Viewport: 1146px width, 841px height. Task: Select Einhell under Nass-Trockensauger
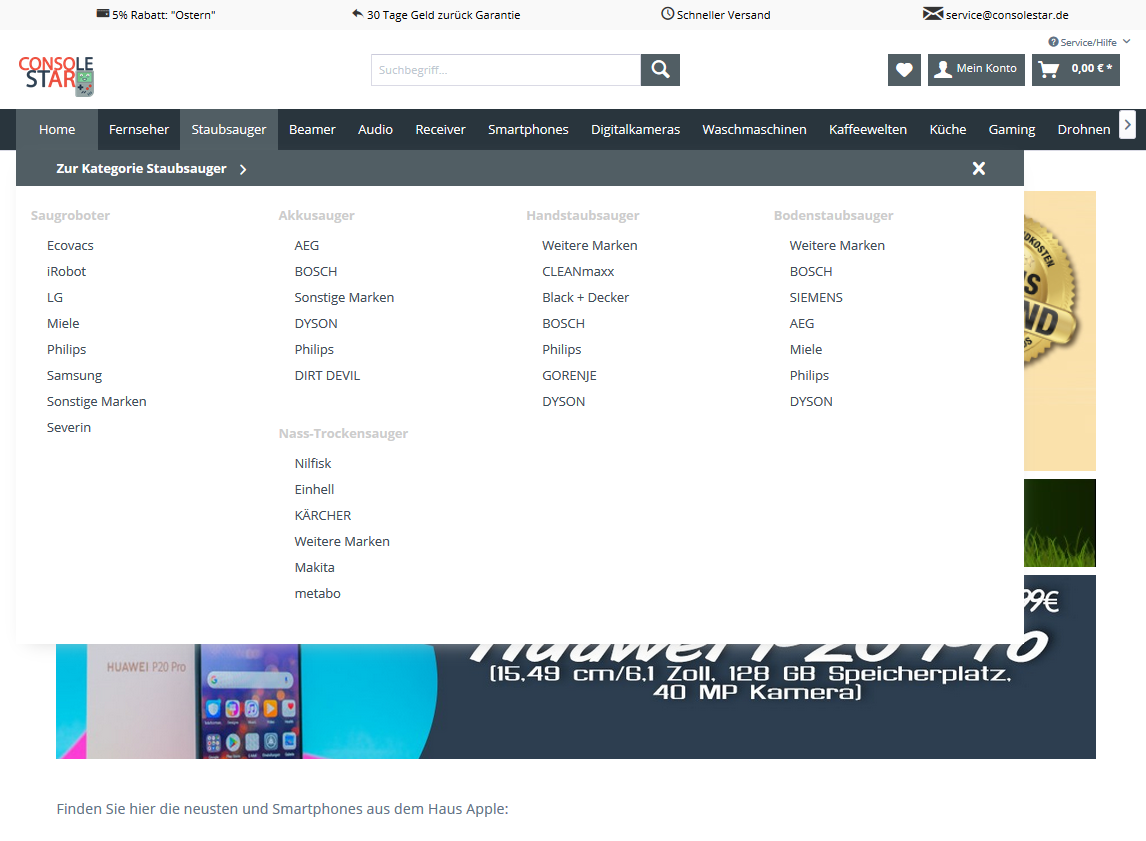[x=314, y=490]
